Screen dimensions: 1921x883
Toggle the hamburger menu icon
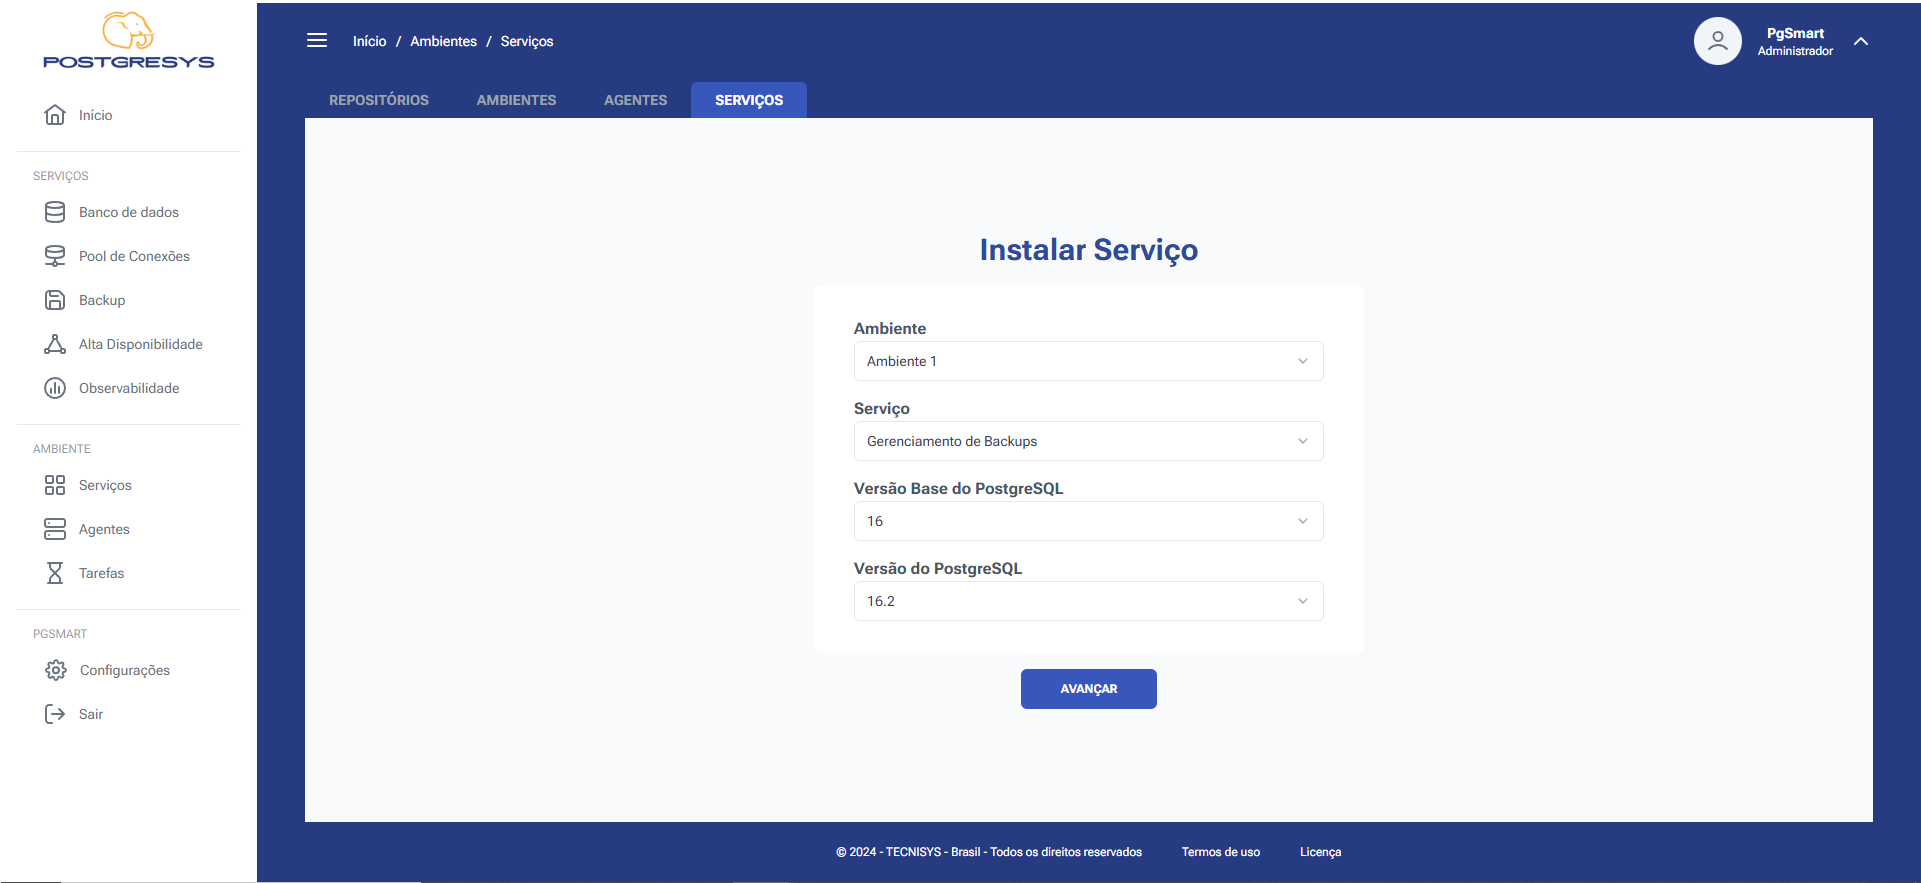317,41
